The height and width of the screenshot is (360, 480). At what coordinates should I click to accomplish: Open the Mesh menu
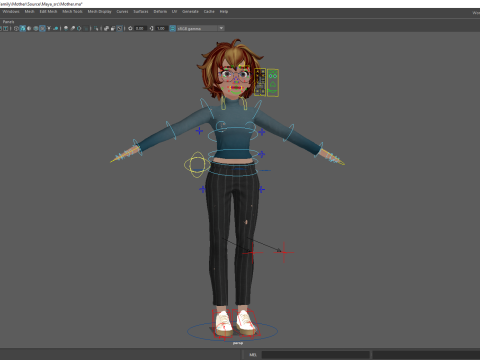click(x=29, y=12)
